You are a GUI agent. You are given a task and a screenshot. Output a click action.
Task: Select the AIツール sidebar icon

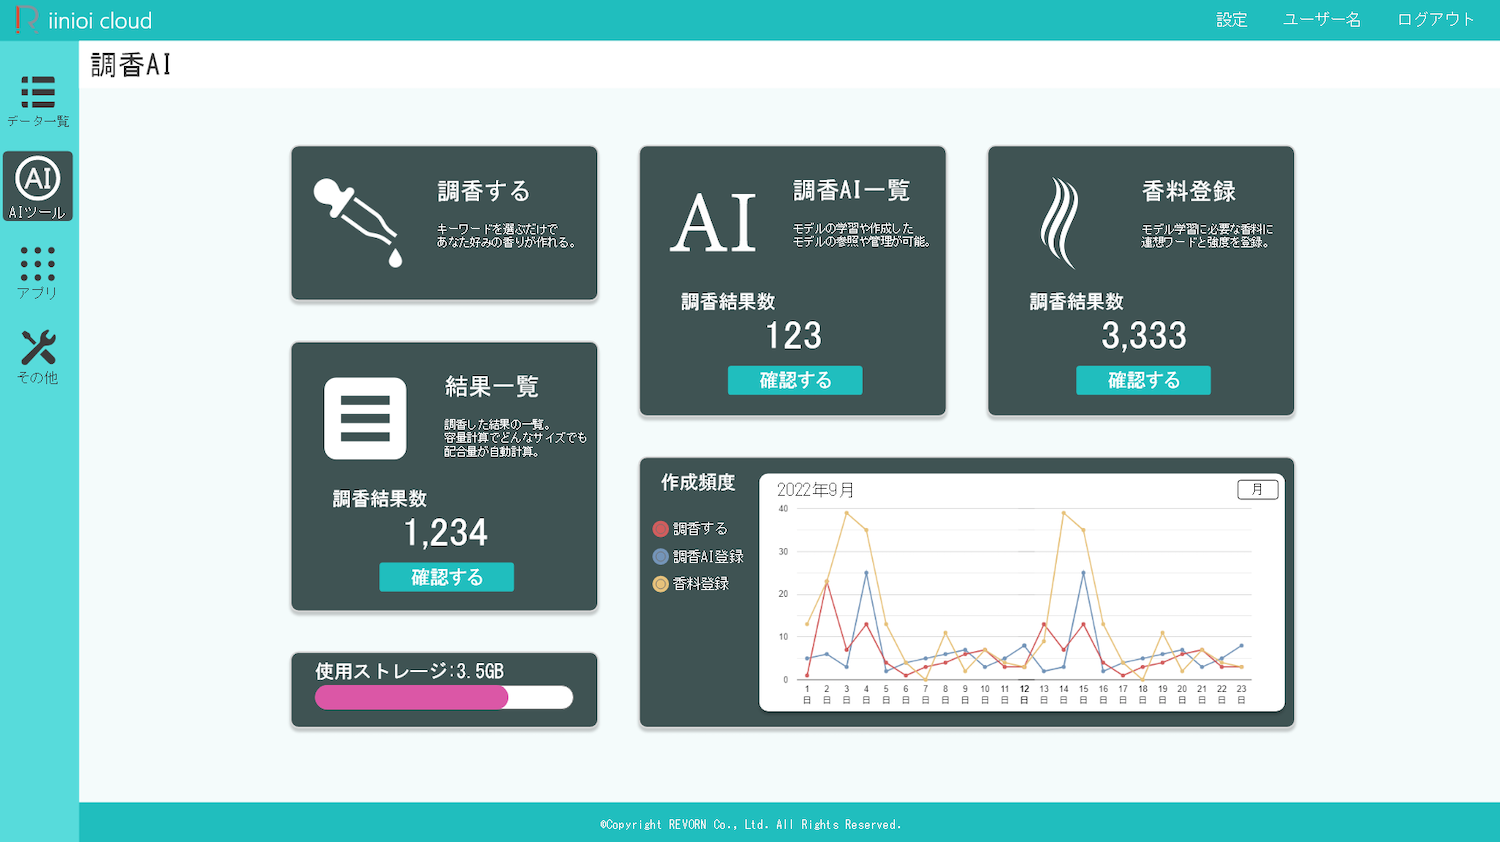pyautogui.click(x=38, y=186)
